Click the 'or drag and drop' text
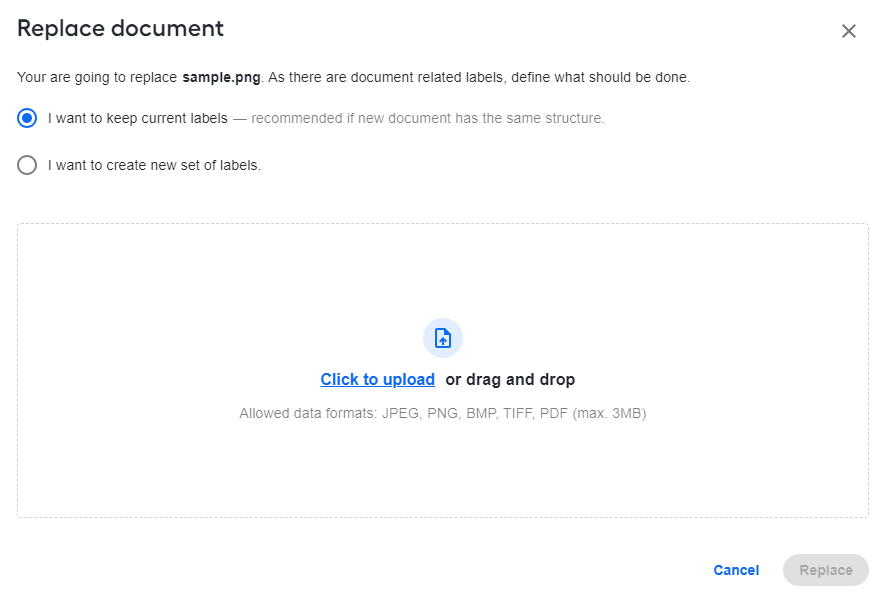The image size is (888, 598). [510, 379]
